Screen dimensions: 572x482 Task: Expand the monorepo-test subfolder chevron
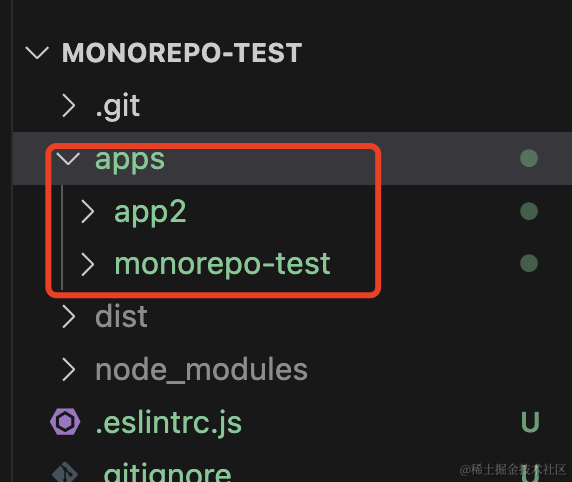point(88,264)
